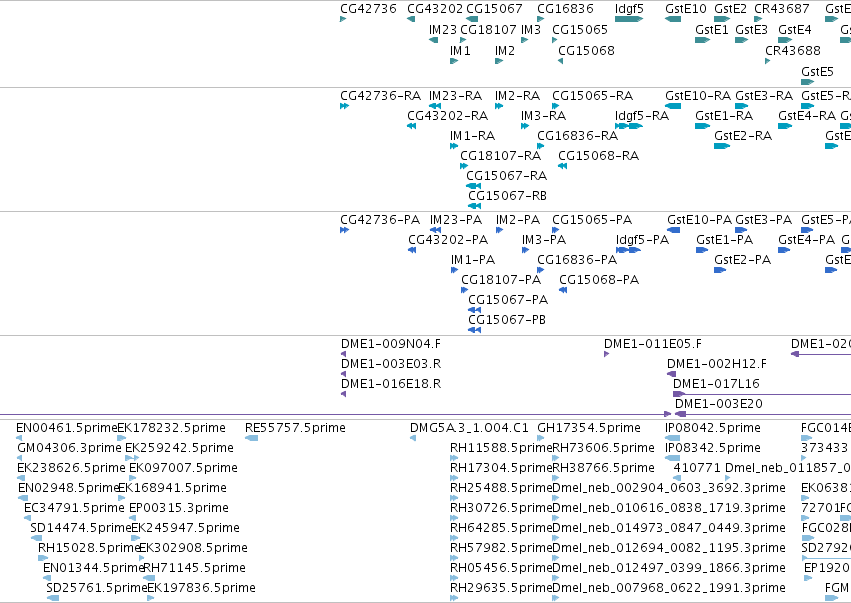Select the GstE10-PA protein label
Screen dimensions: 851x603
[700, 220]
